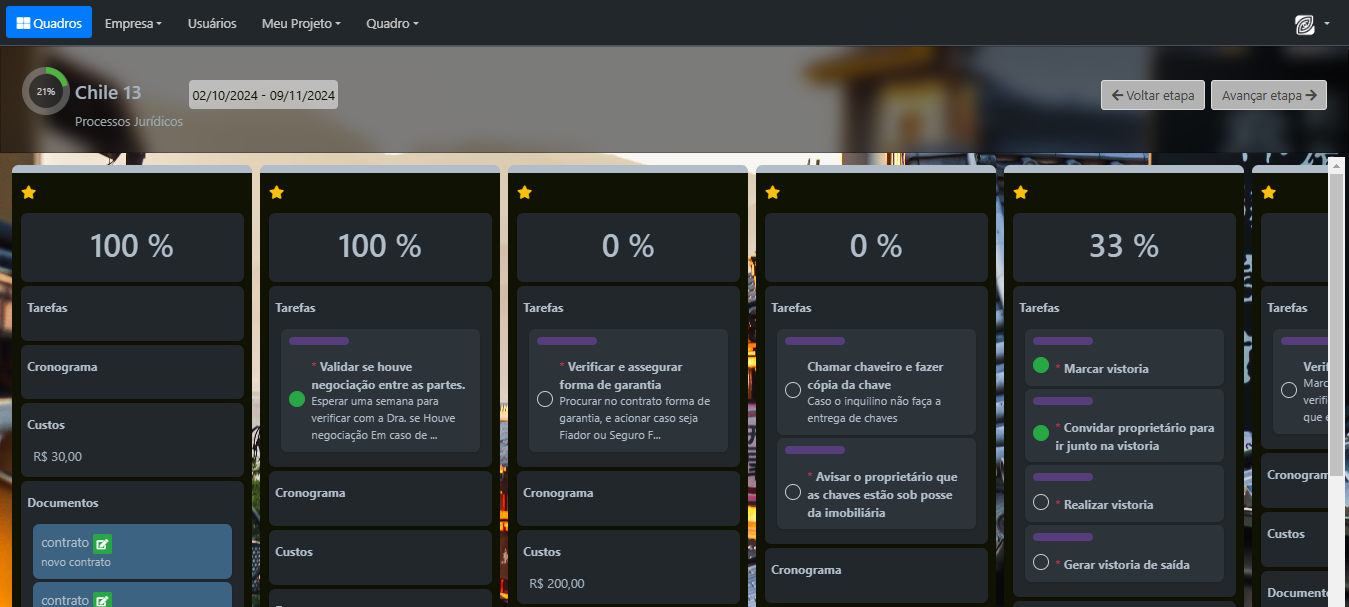Toggle the 'Gerar vistoria de saída' task circle
1349x607 pixels.
1040,562
